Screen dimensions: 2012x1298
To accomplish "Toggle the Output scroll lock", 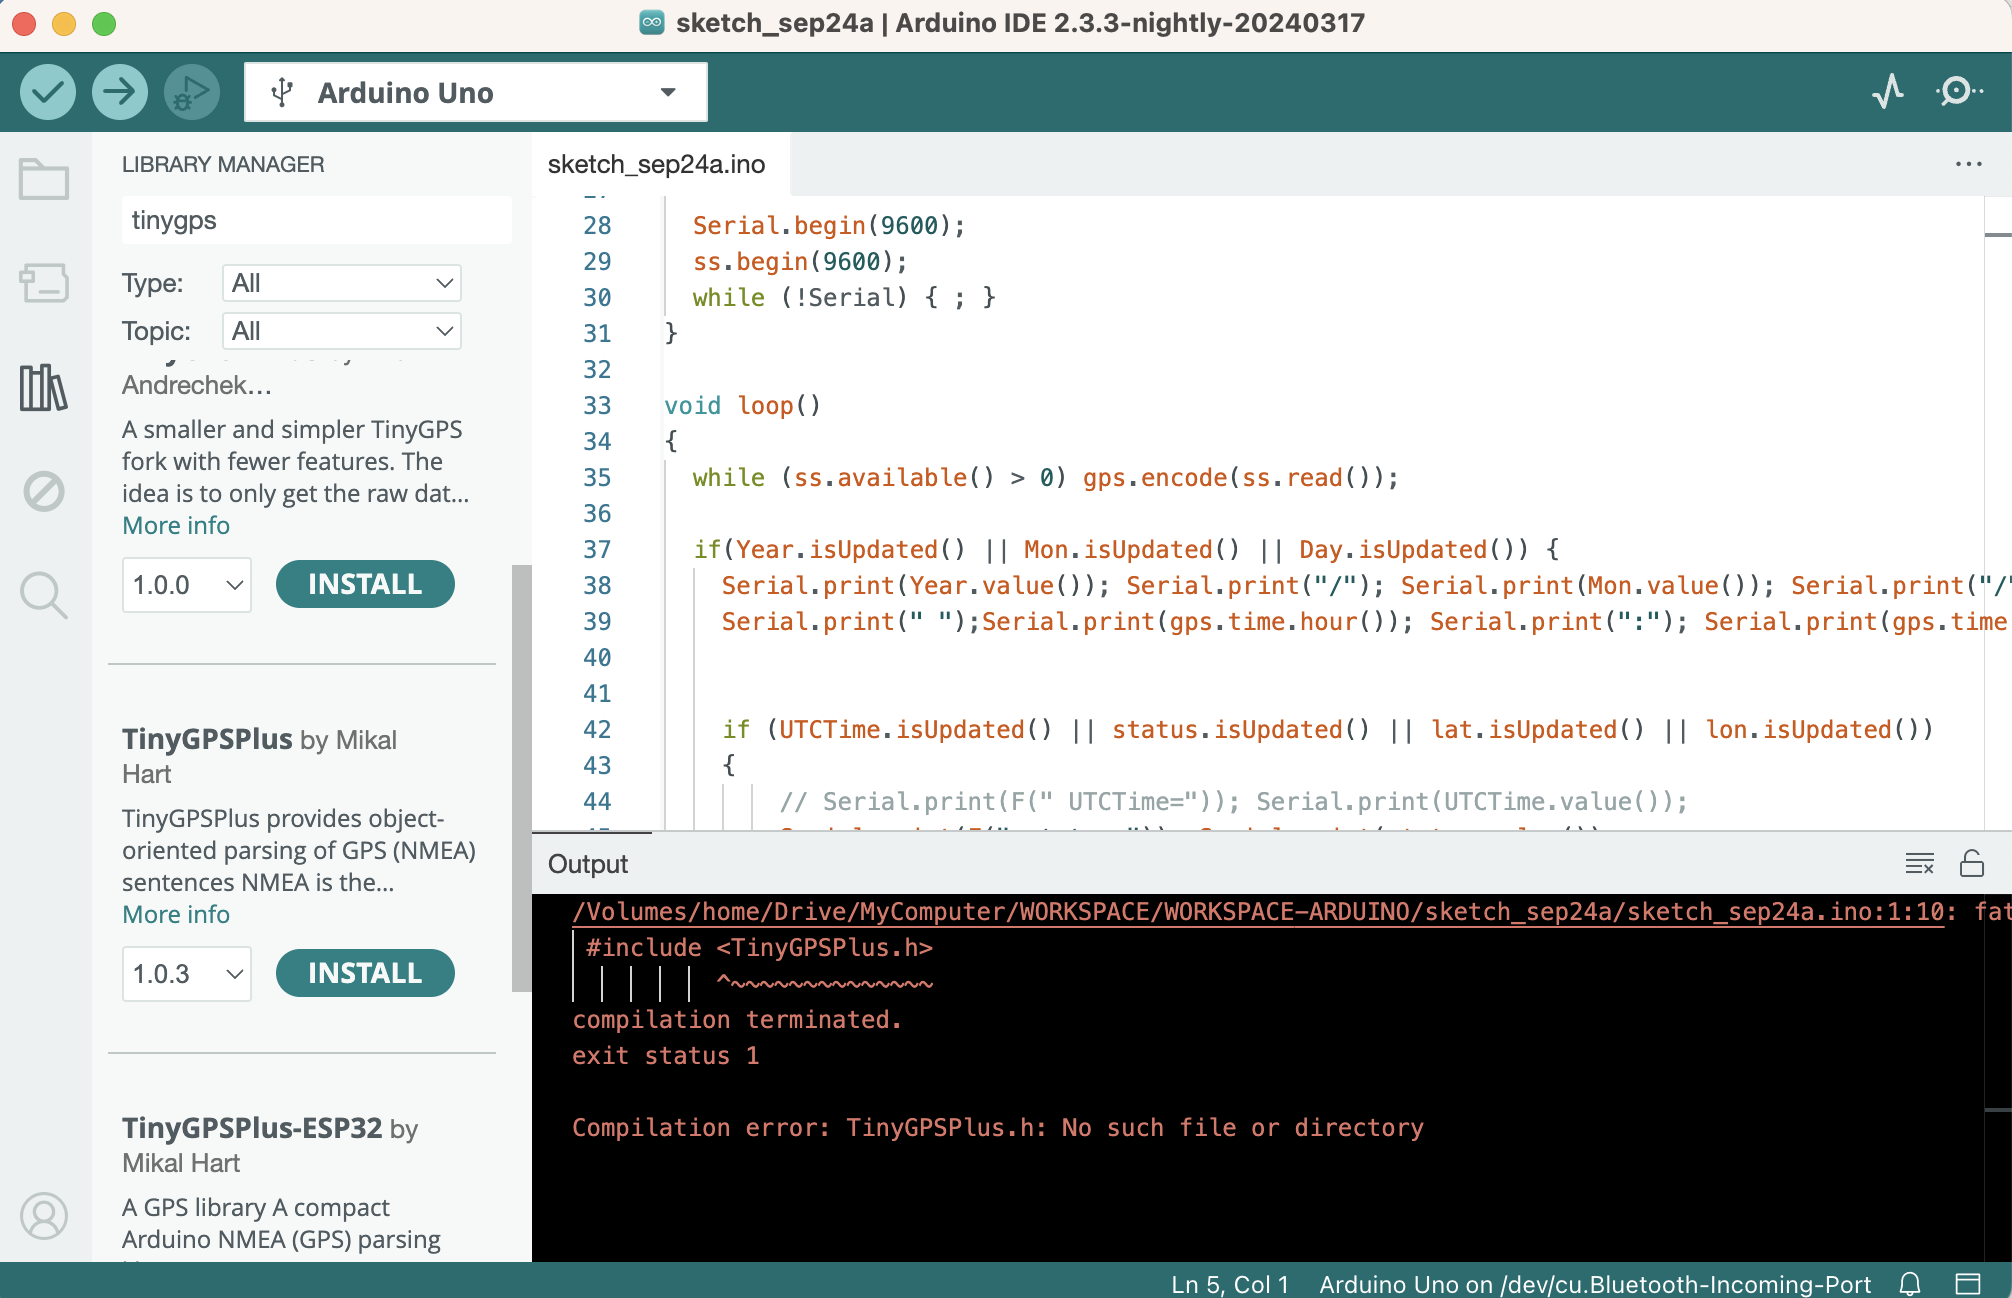I will click(x=1972, y=863).
